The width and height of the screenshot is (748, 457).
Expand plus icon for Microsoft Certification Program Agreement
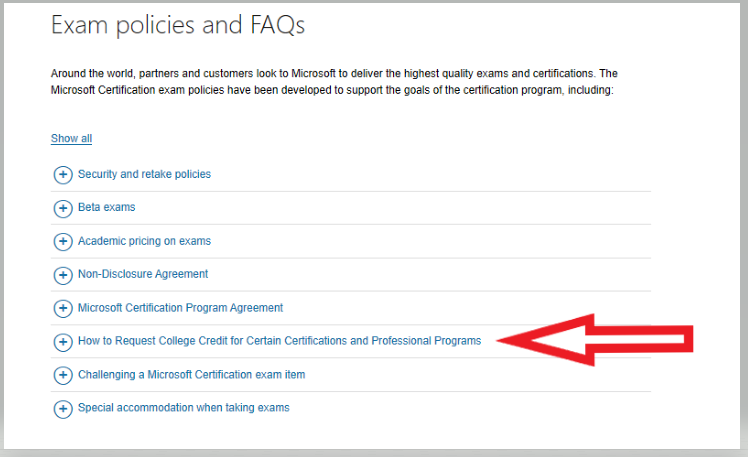[63, 308]
